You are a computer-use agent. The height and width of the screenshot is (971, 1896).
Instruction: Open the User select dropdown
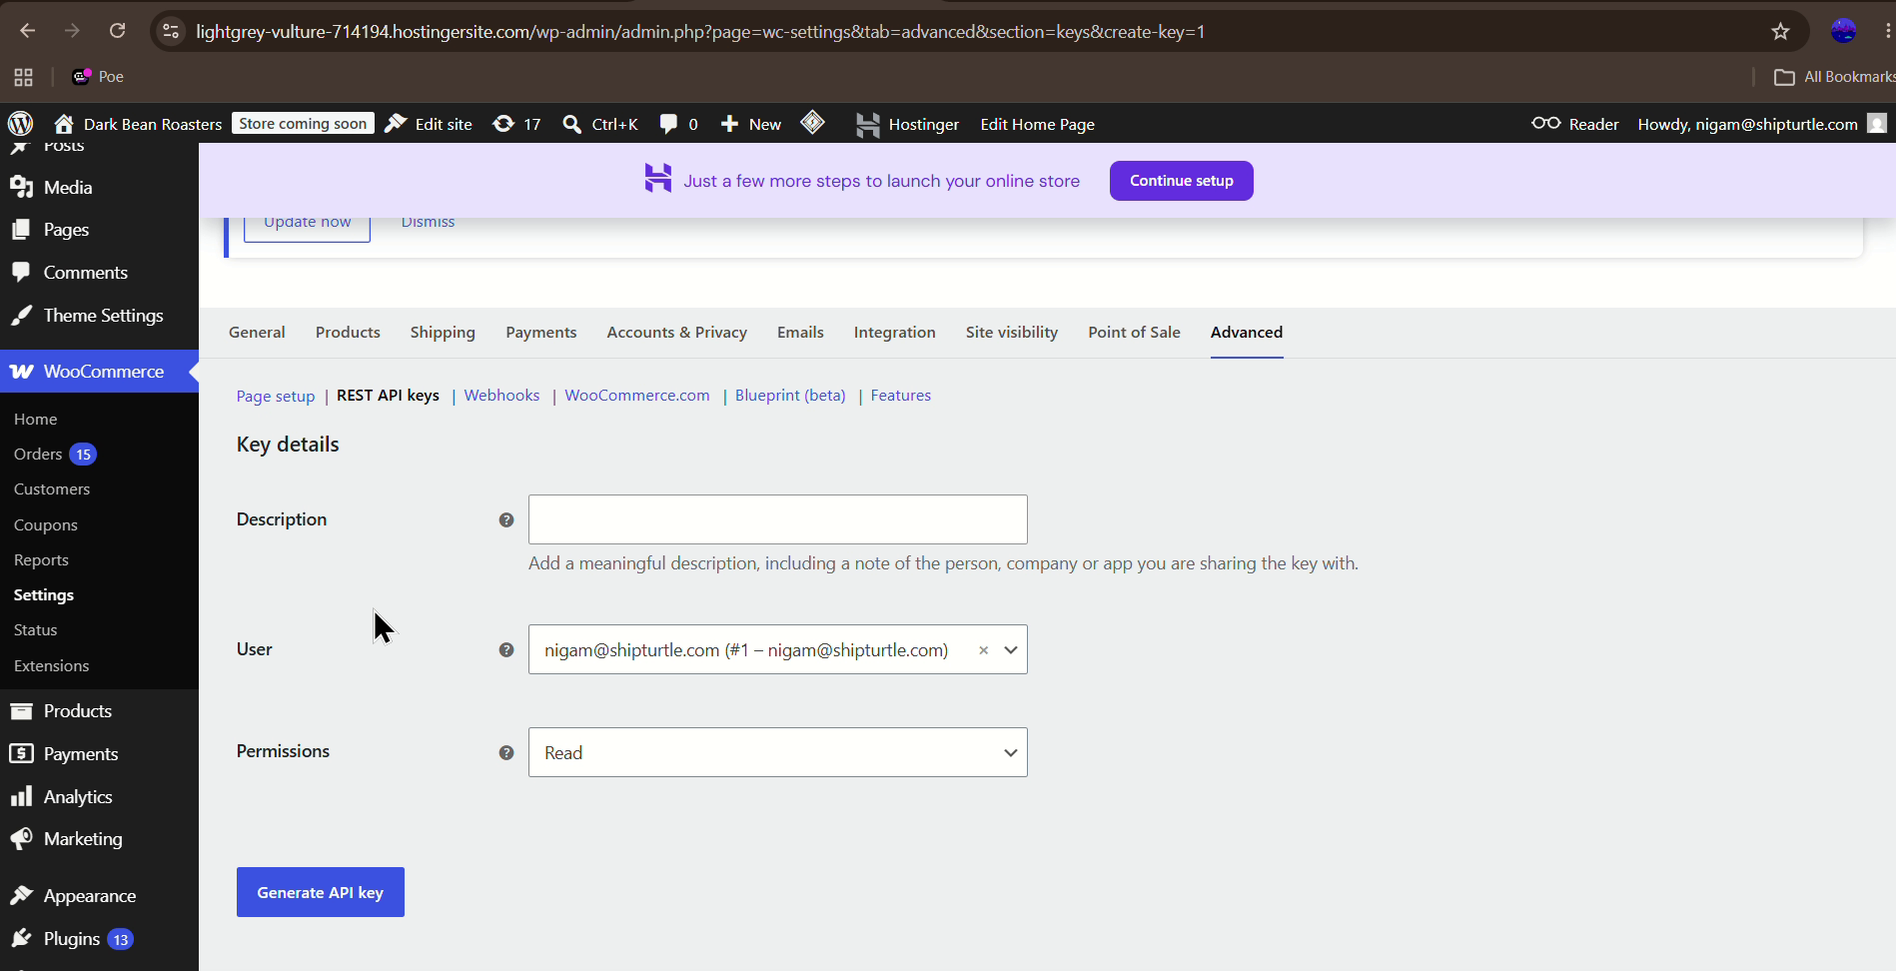click(777, 650)
